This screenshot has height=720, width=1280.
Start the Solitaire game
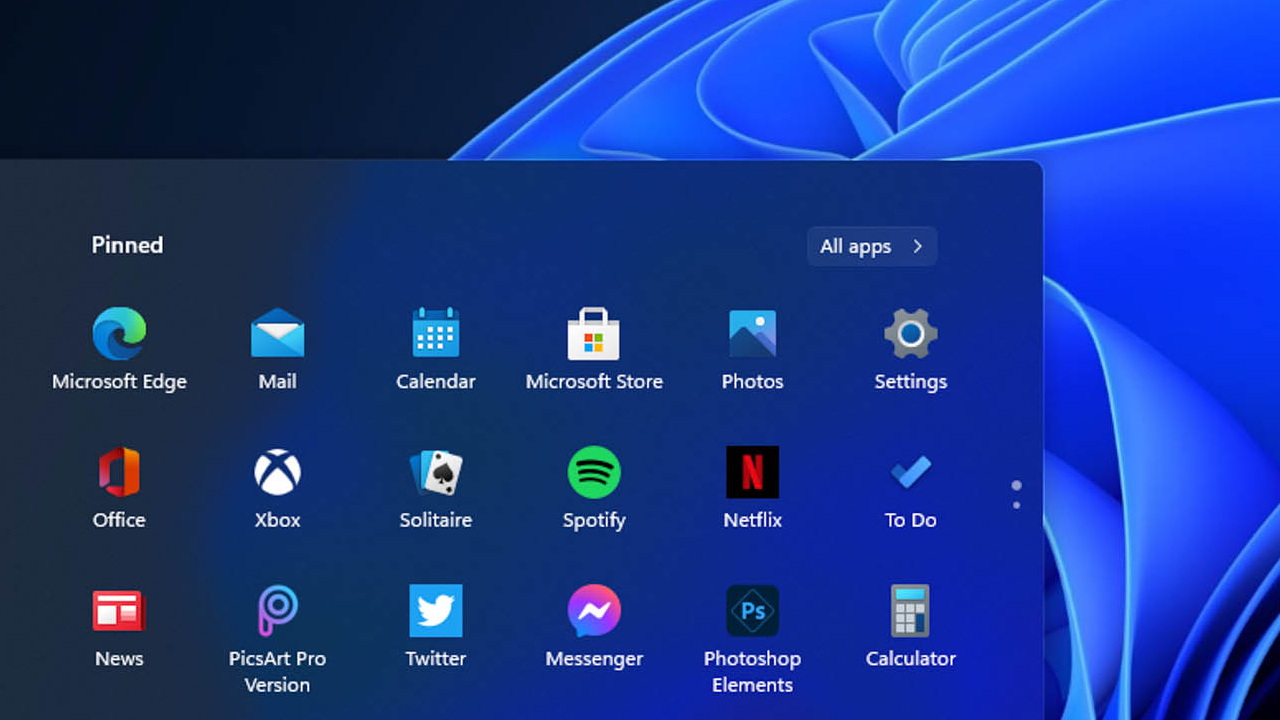coord(435,472)
